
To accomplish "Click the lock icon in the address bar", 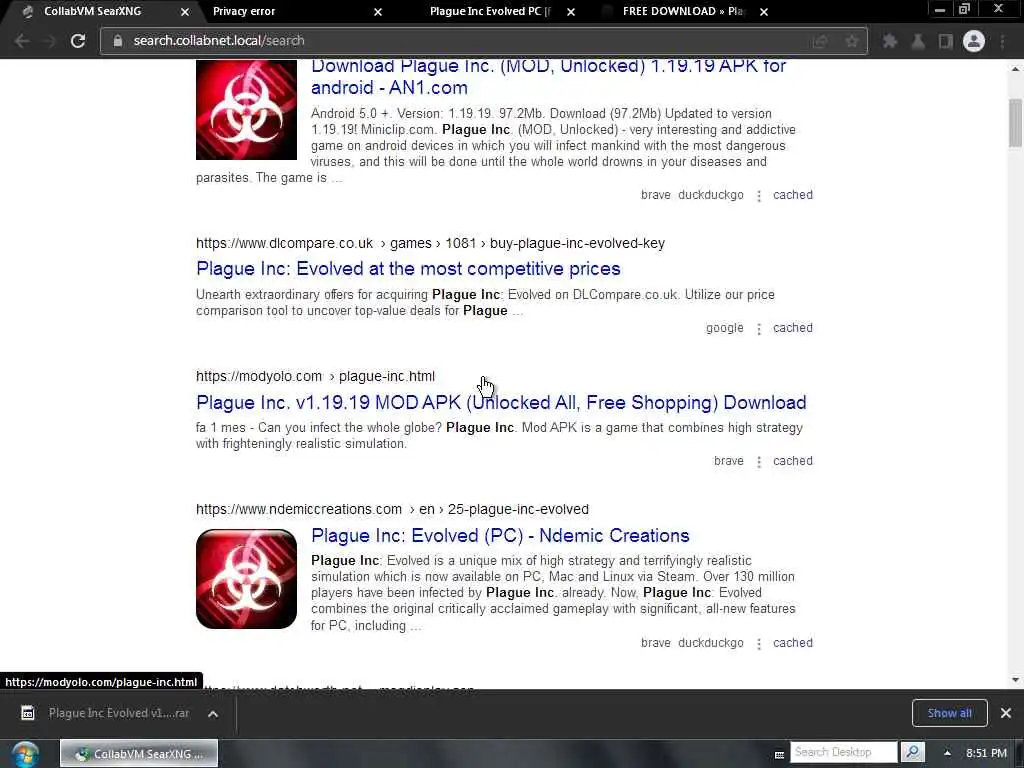I will tap(118, 40).
